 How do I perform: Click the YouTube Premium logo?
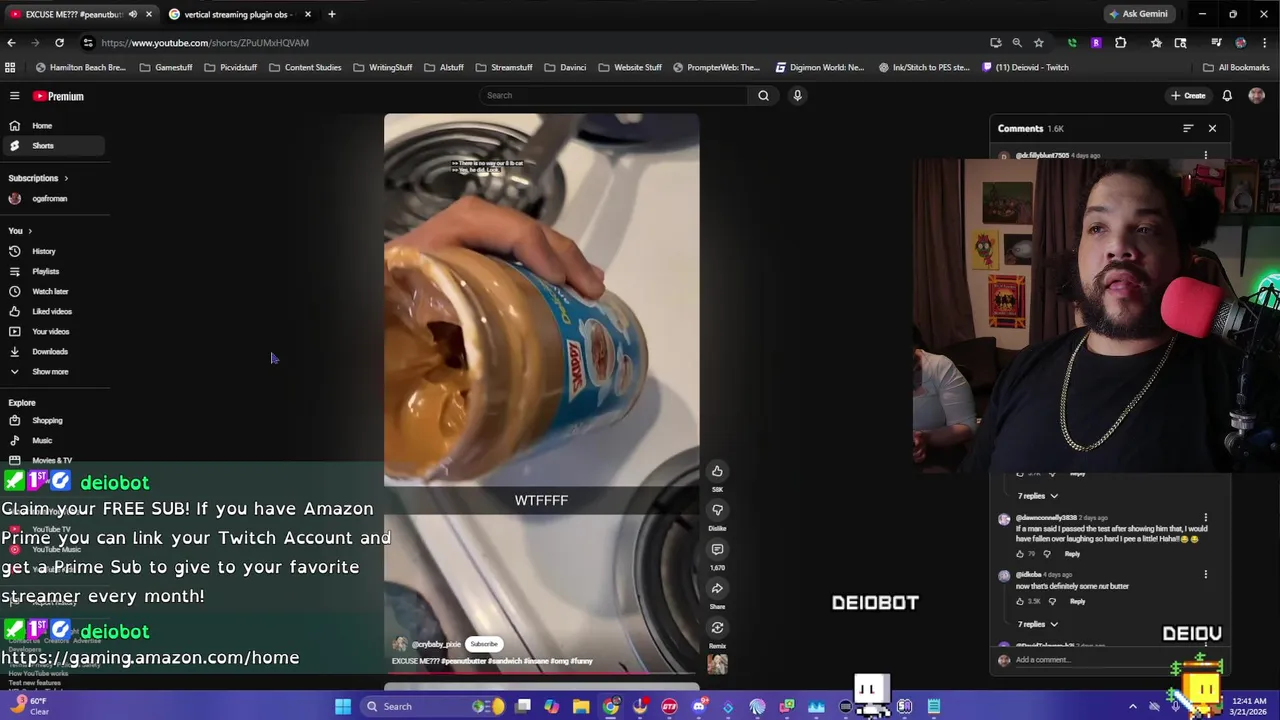(58, 96)
